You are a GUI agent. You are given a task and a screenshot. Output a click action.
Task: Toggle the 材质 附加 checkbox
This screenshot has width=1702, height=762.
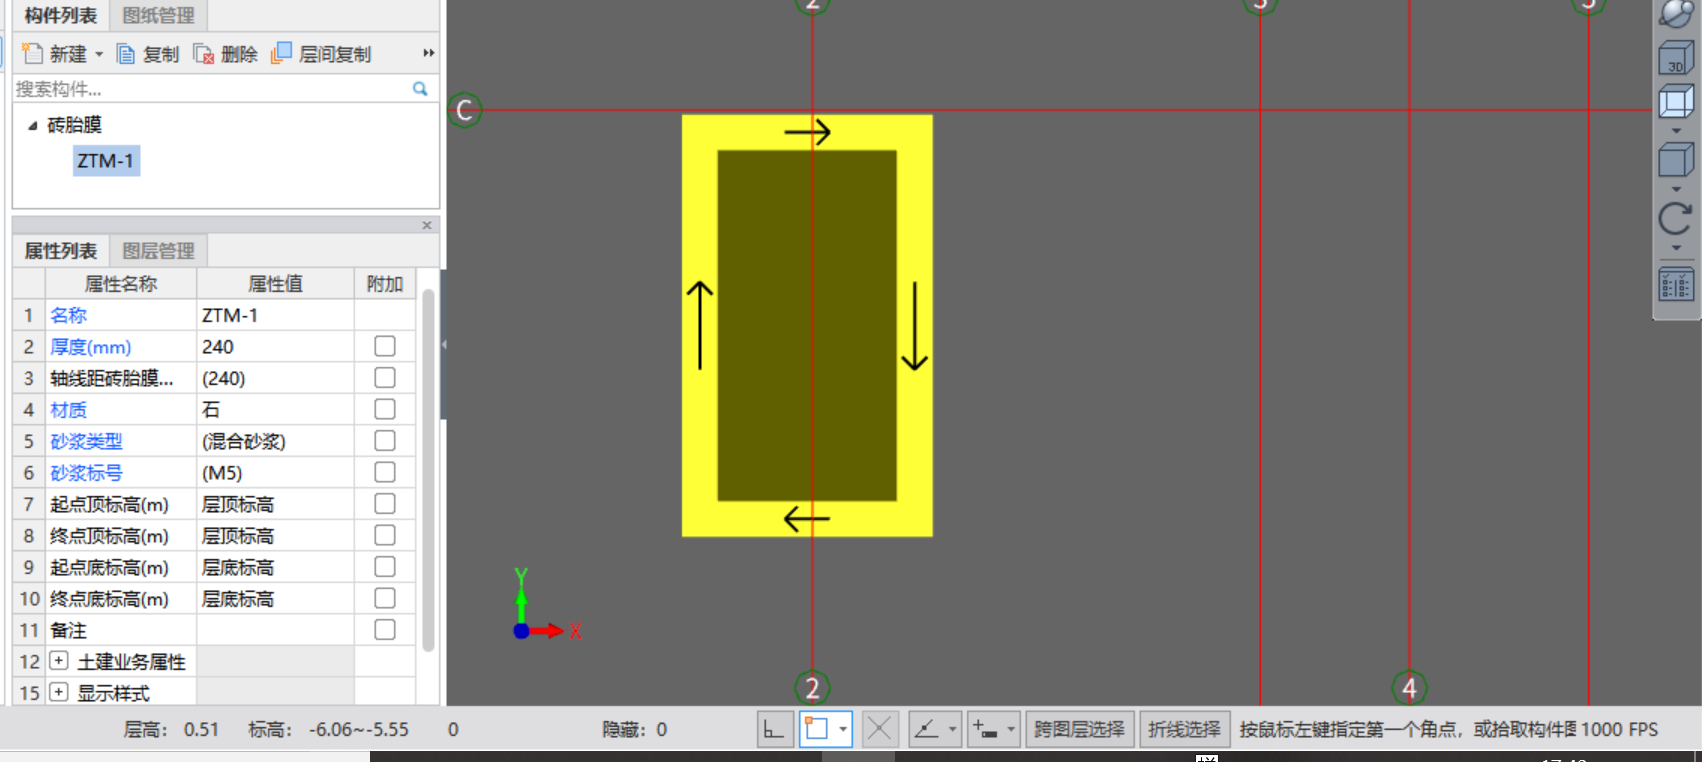(385, 409)
